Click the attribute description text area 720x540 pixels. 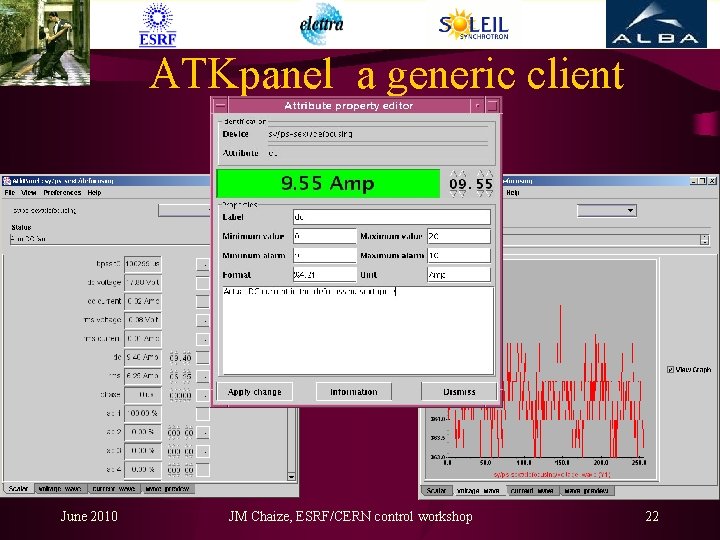point(358,331)
